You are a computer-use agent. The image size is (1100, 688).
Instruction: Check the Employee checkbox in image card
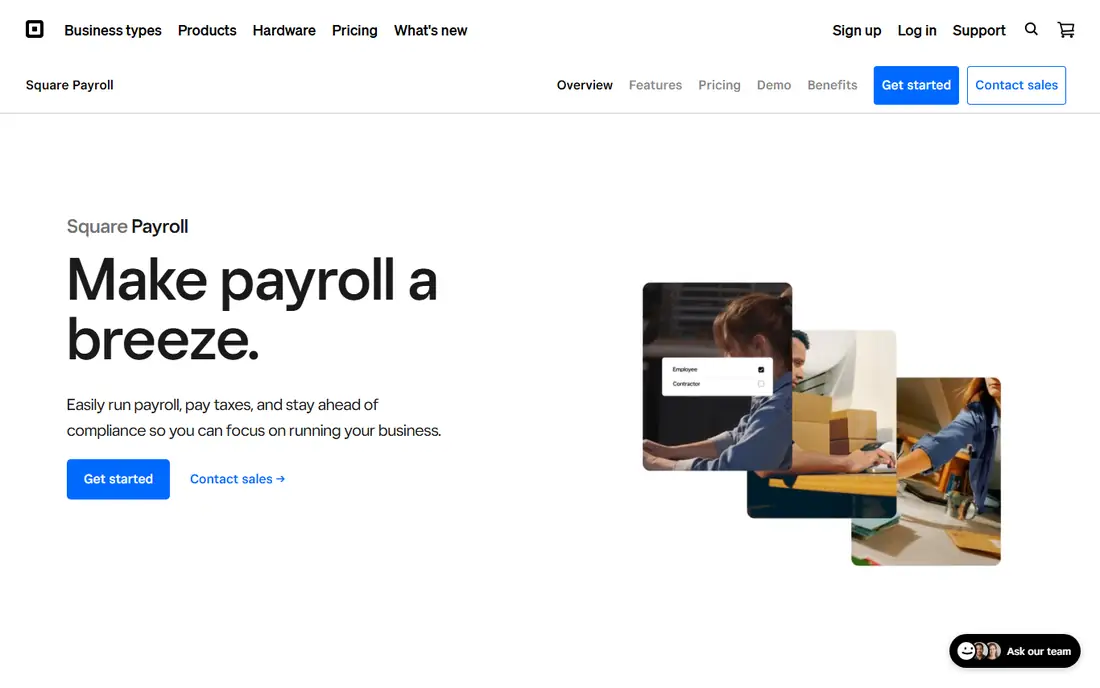point(761,370)
